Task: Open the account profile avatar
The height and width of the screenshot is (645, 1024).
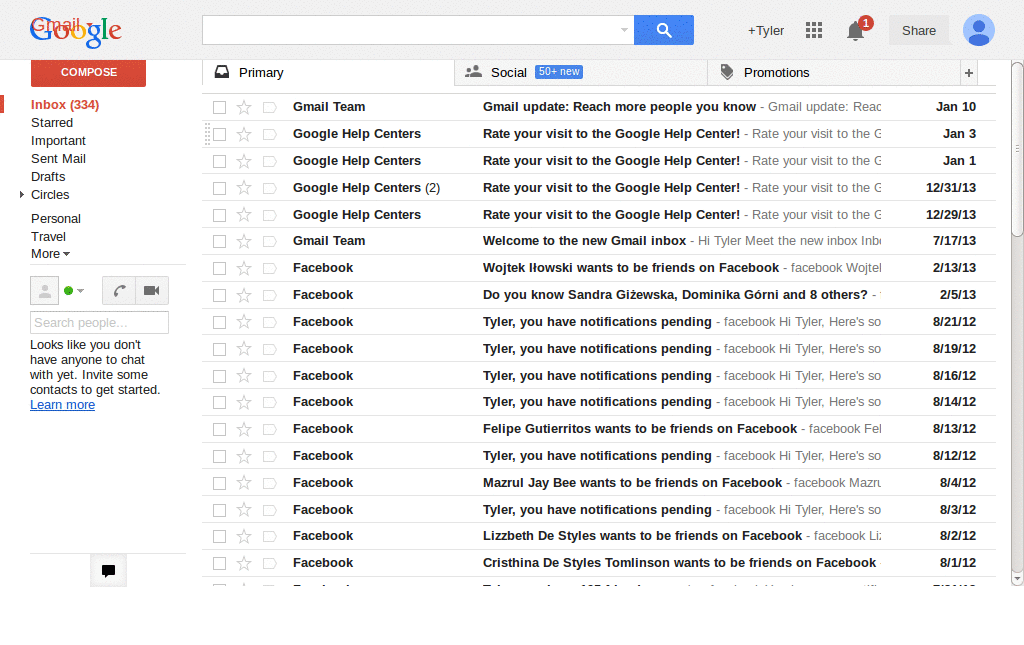Action: (978, 30)
